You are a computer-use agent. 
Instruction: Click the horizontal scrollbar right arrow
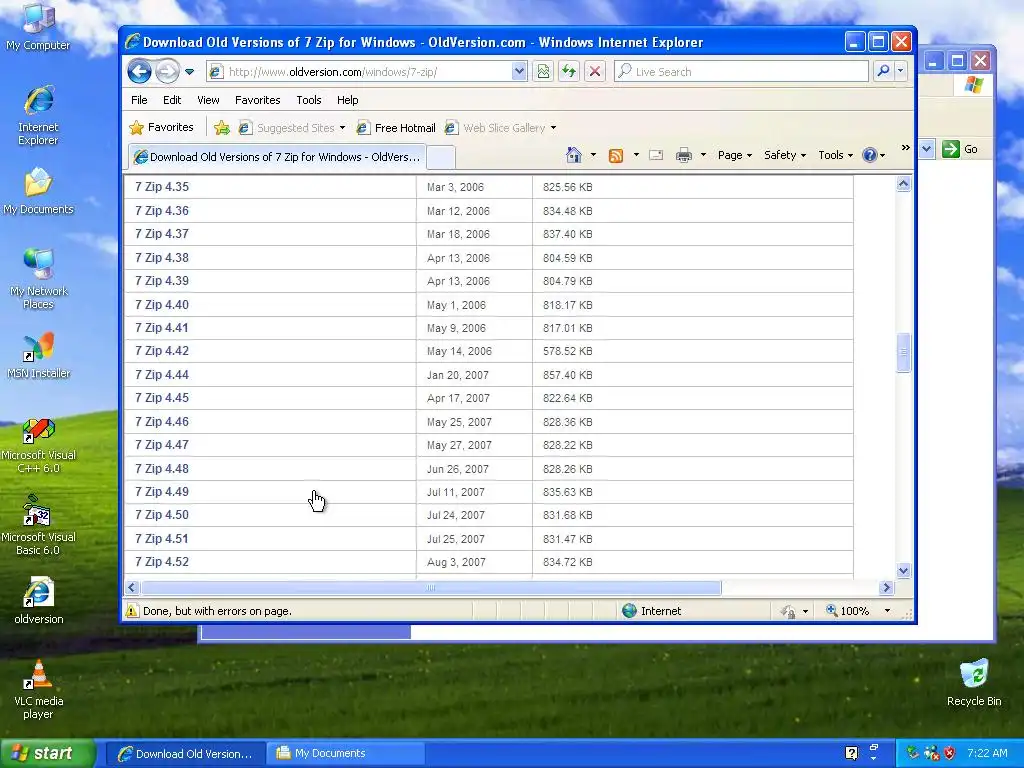click(886, 587)
